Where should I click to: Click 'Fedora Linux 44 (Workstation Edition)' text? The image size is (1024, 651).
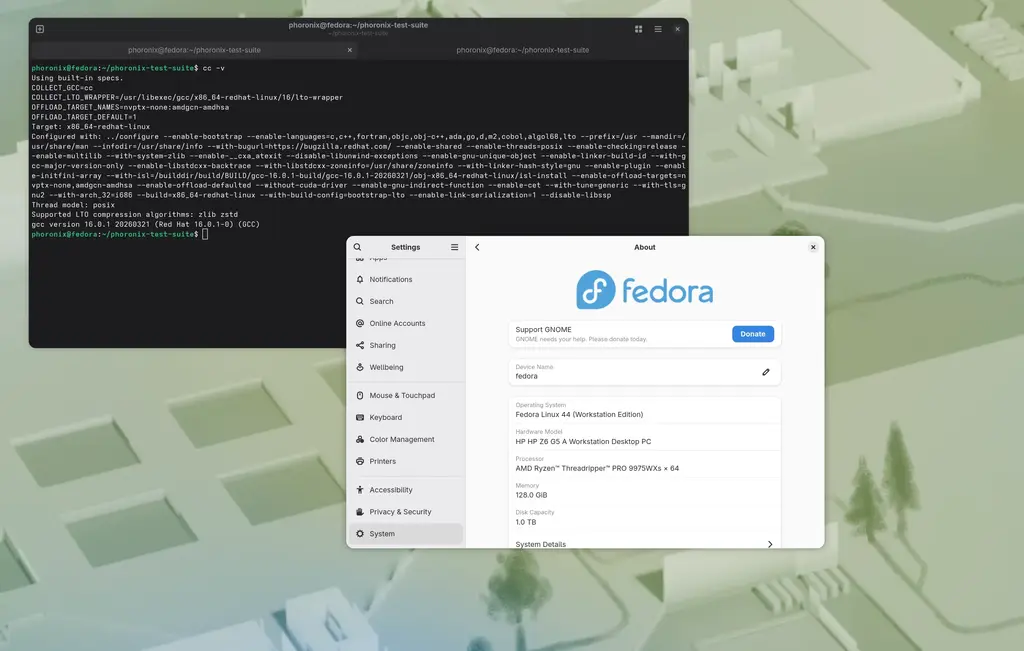click(x=579, y=415)
